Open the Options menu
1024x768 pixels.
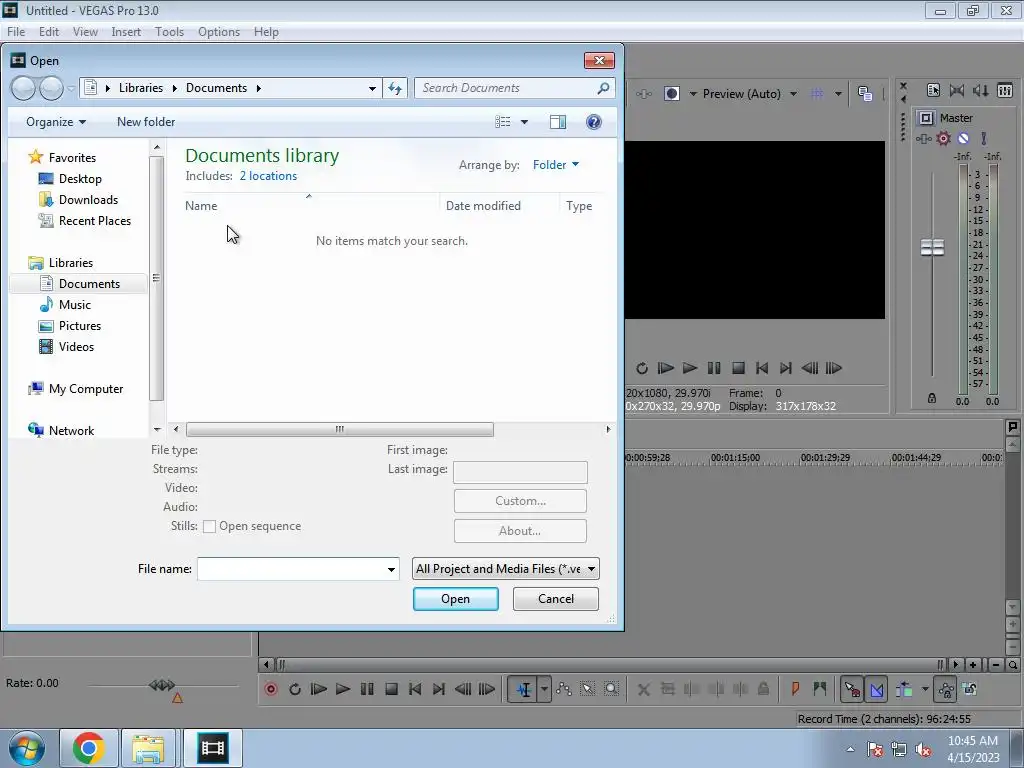pyautogui.click(x=219, y=32)
